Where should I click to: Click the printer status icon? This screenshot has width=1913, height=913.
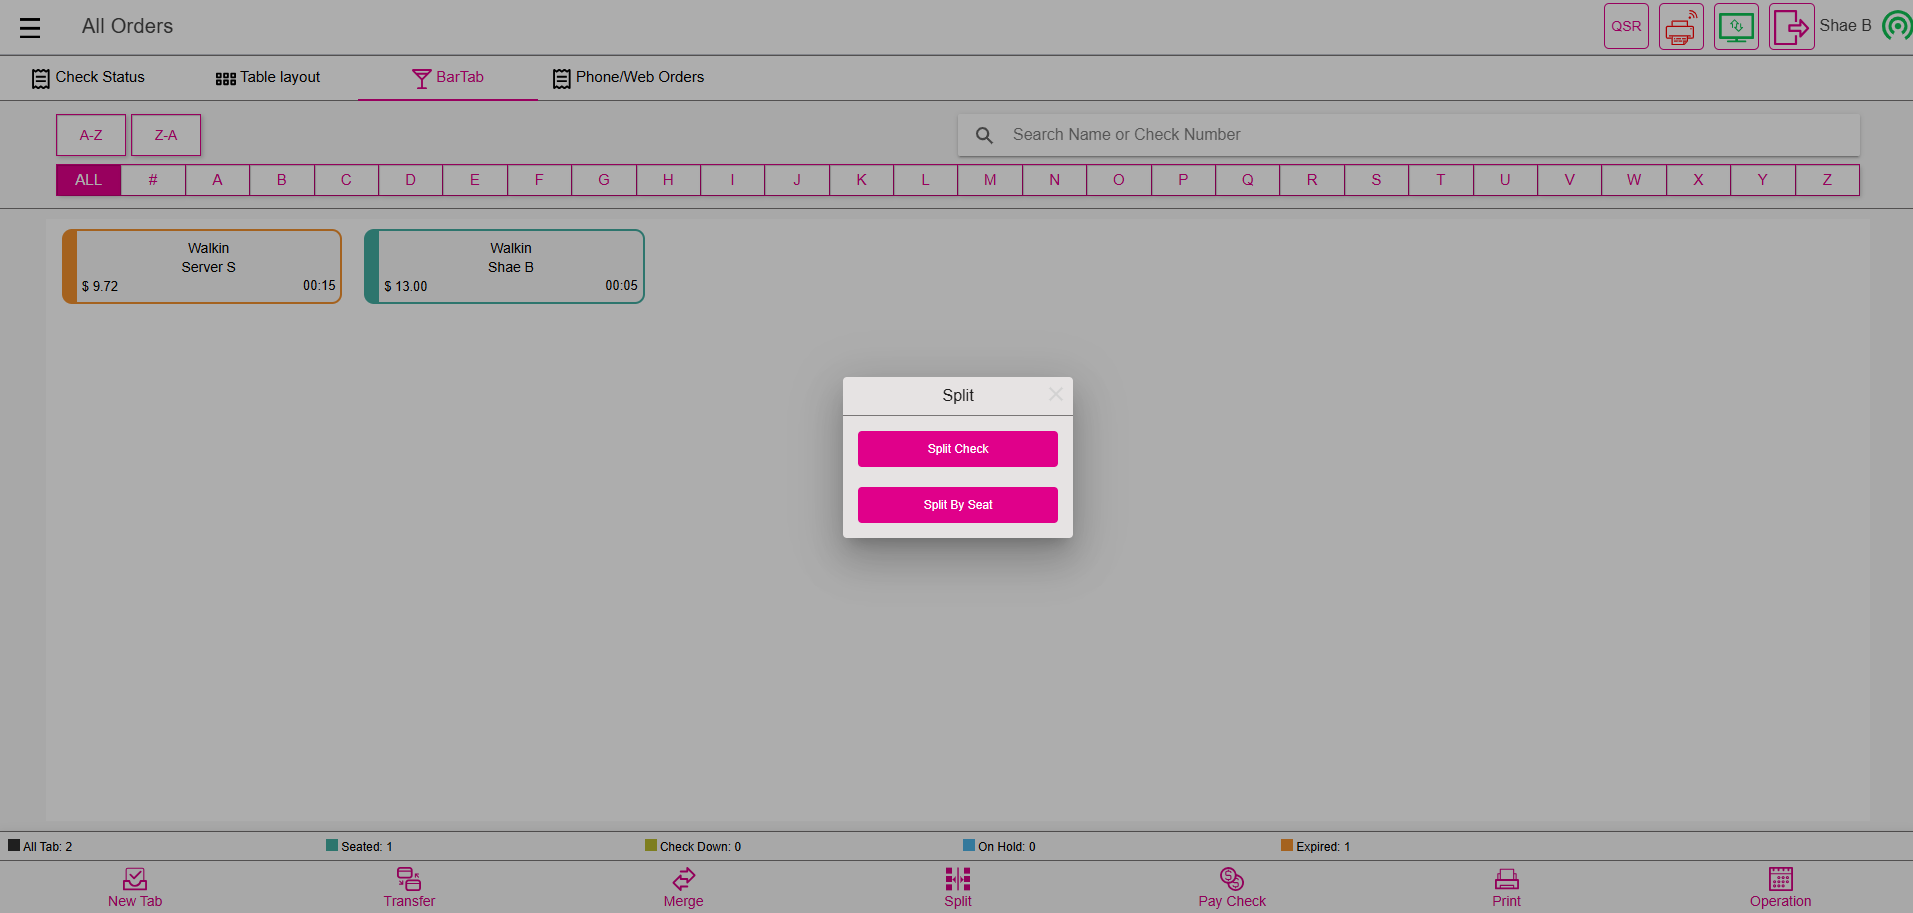(1680, 26)
